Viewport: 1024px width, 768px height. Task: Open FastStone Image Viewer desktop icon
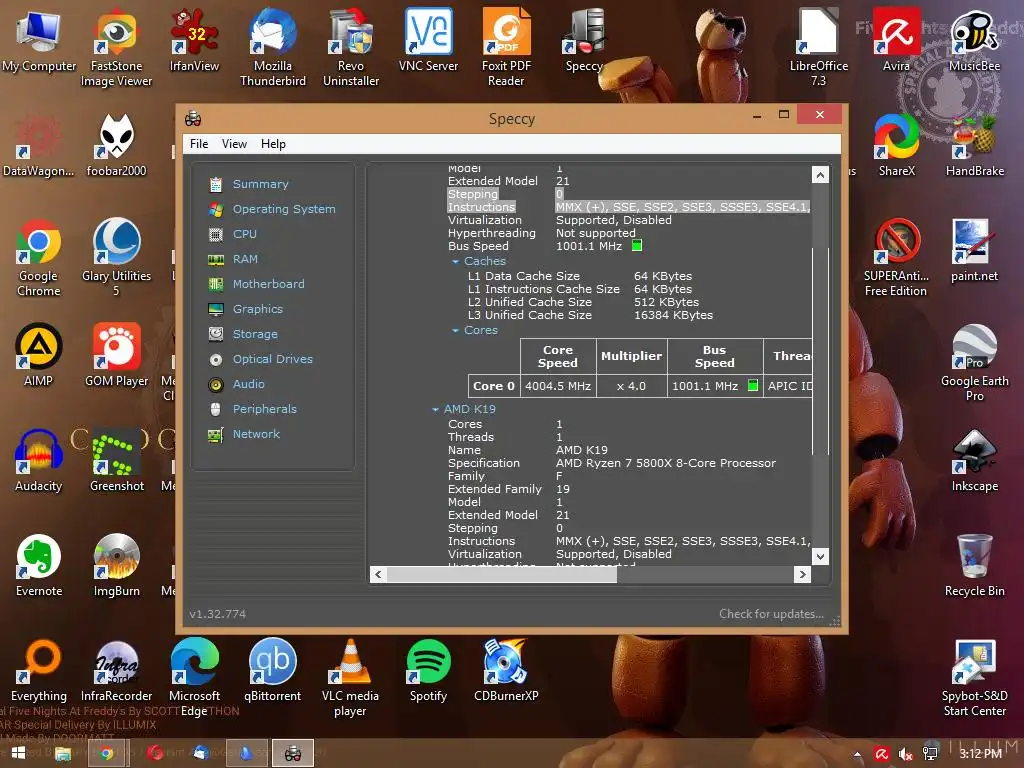click(x=116, y=47)
